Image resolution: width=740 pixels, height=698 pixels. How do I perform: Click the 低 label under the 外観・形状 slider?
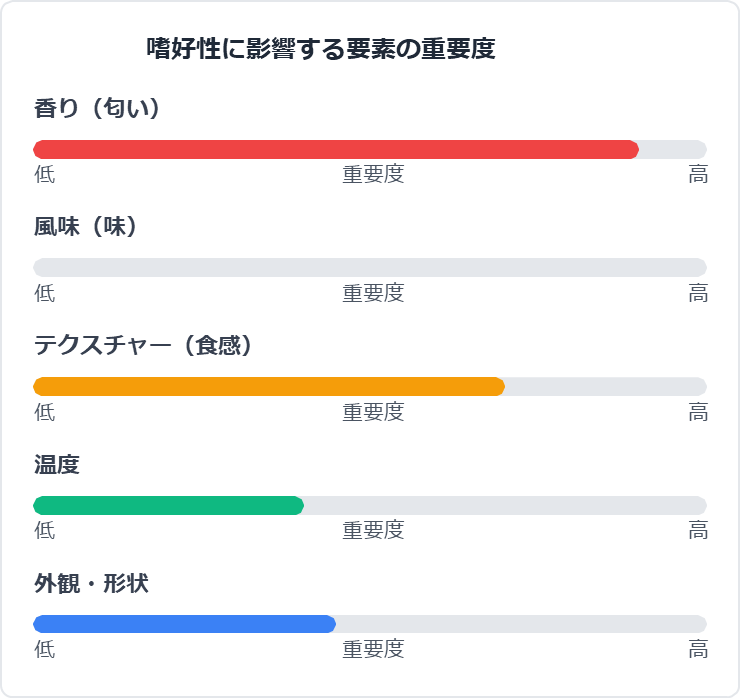point(45,650)
